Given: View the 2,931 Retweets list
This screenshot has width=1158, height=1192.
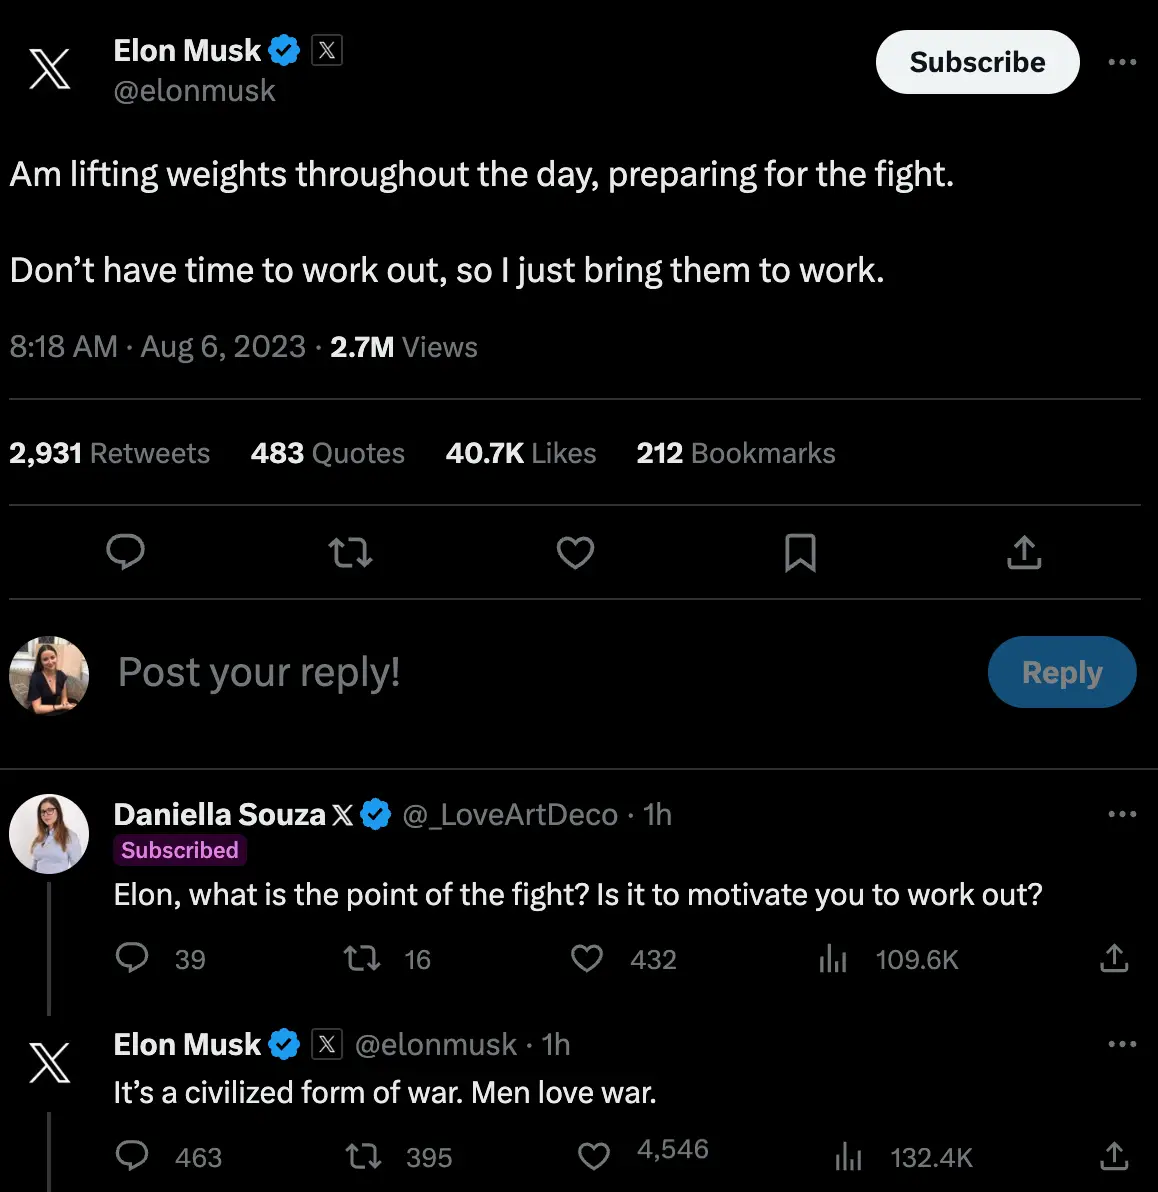Looking at the screenshot, I should coord(110,453).
